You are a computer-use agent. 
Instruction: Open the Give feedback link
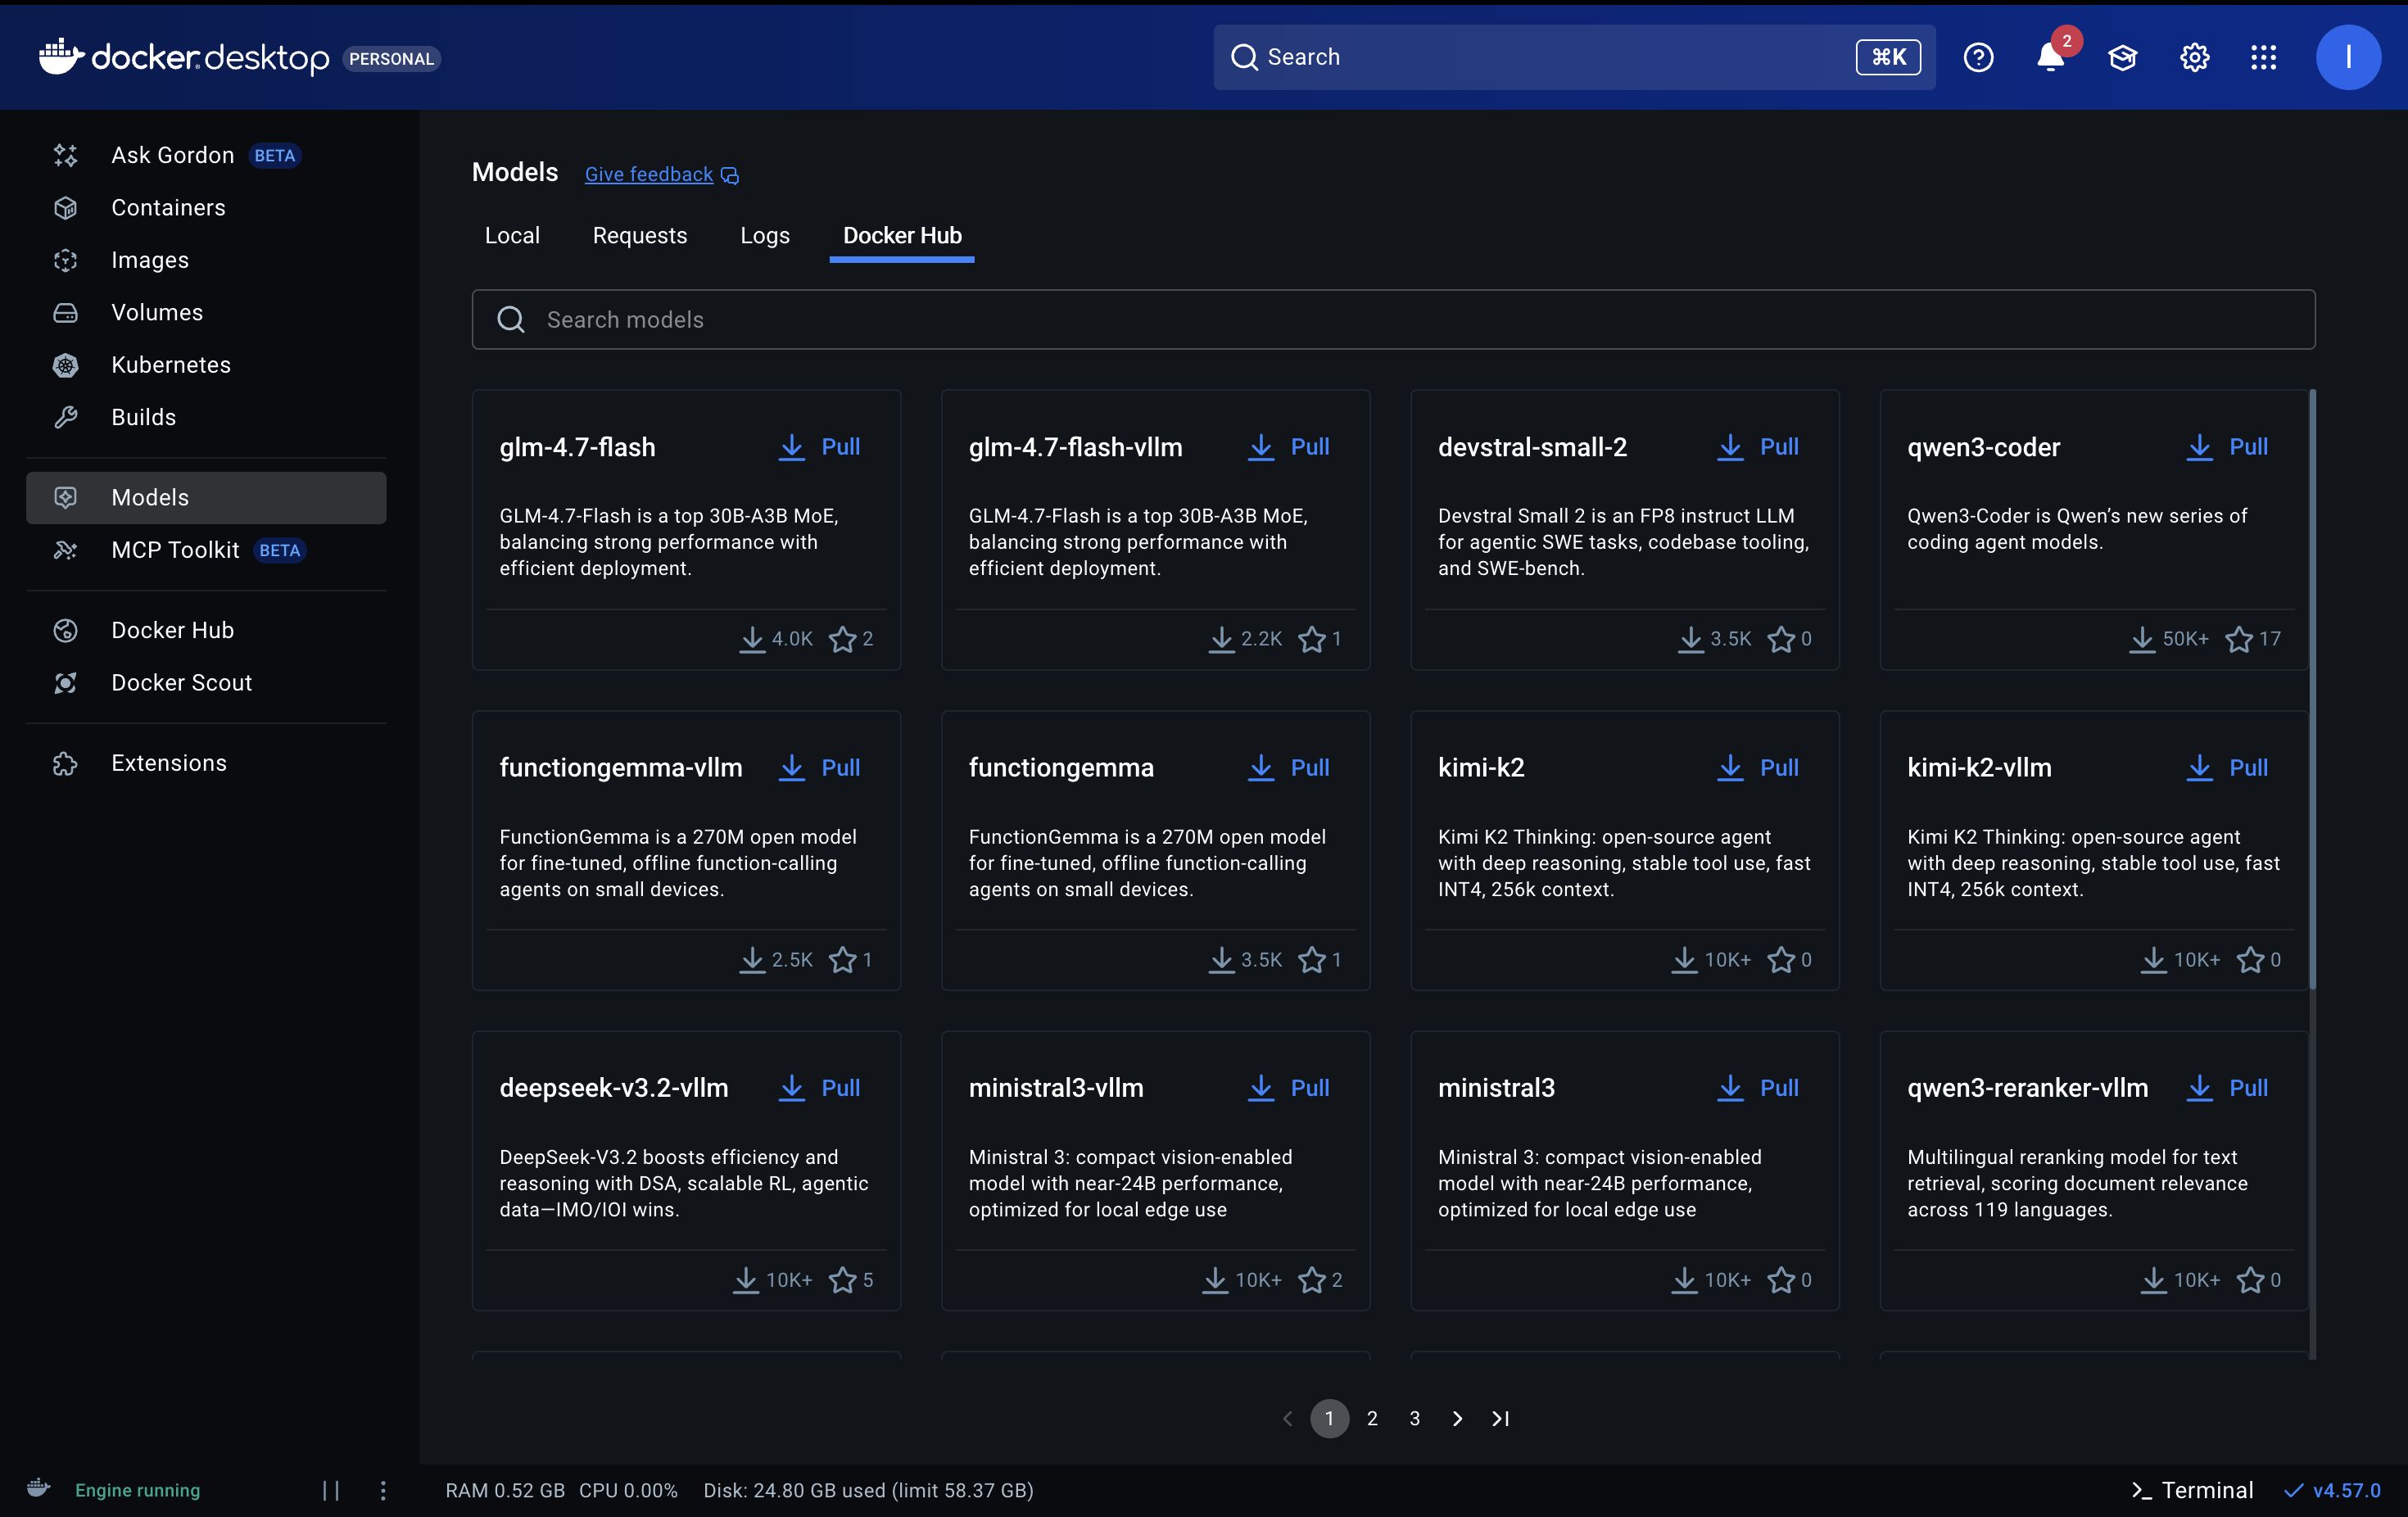649,173
